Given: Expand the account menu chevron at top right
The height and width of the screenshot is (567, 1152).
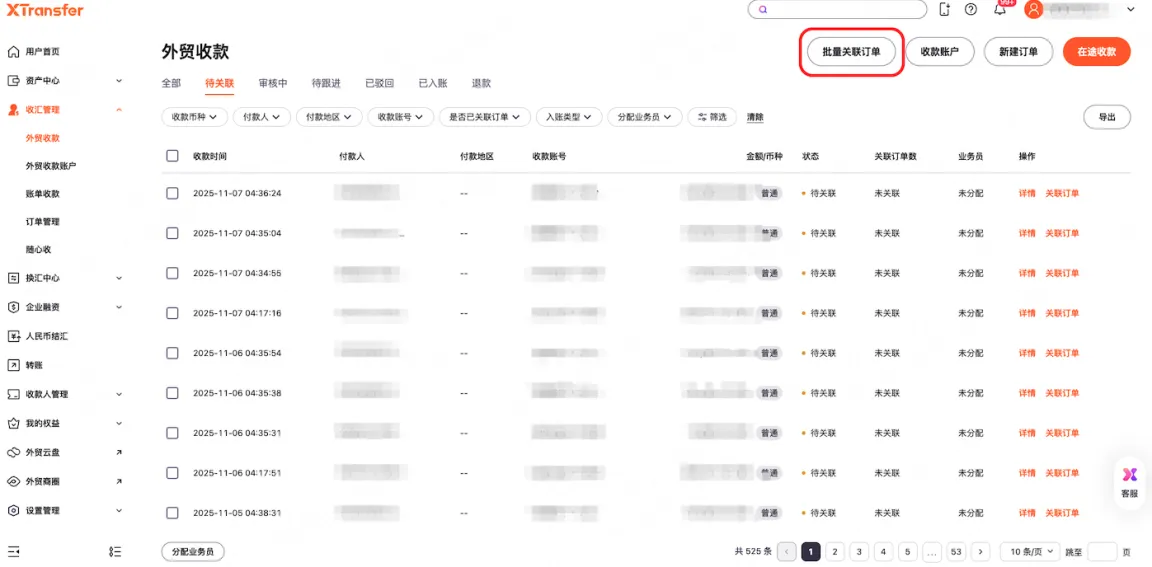Looking at the screenshot, I should [1131, 10].
